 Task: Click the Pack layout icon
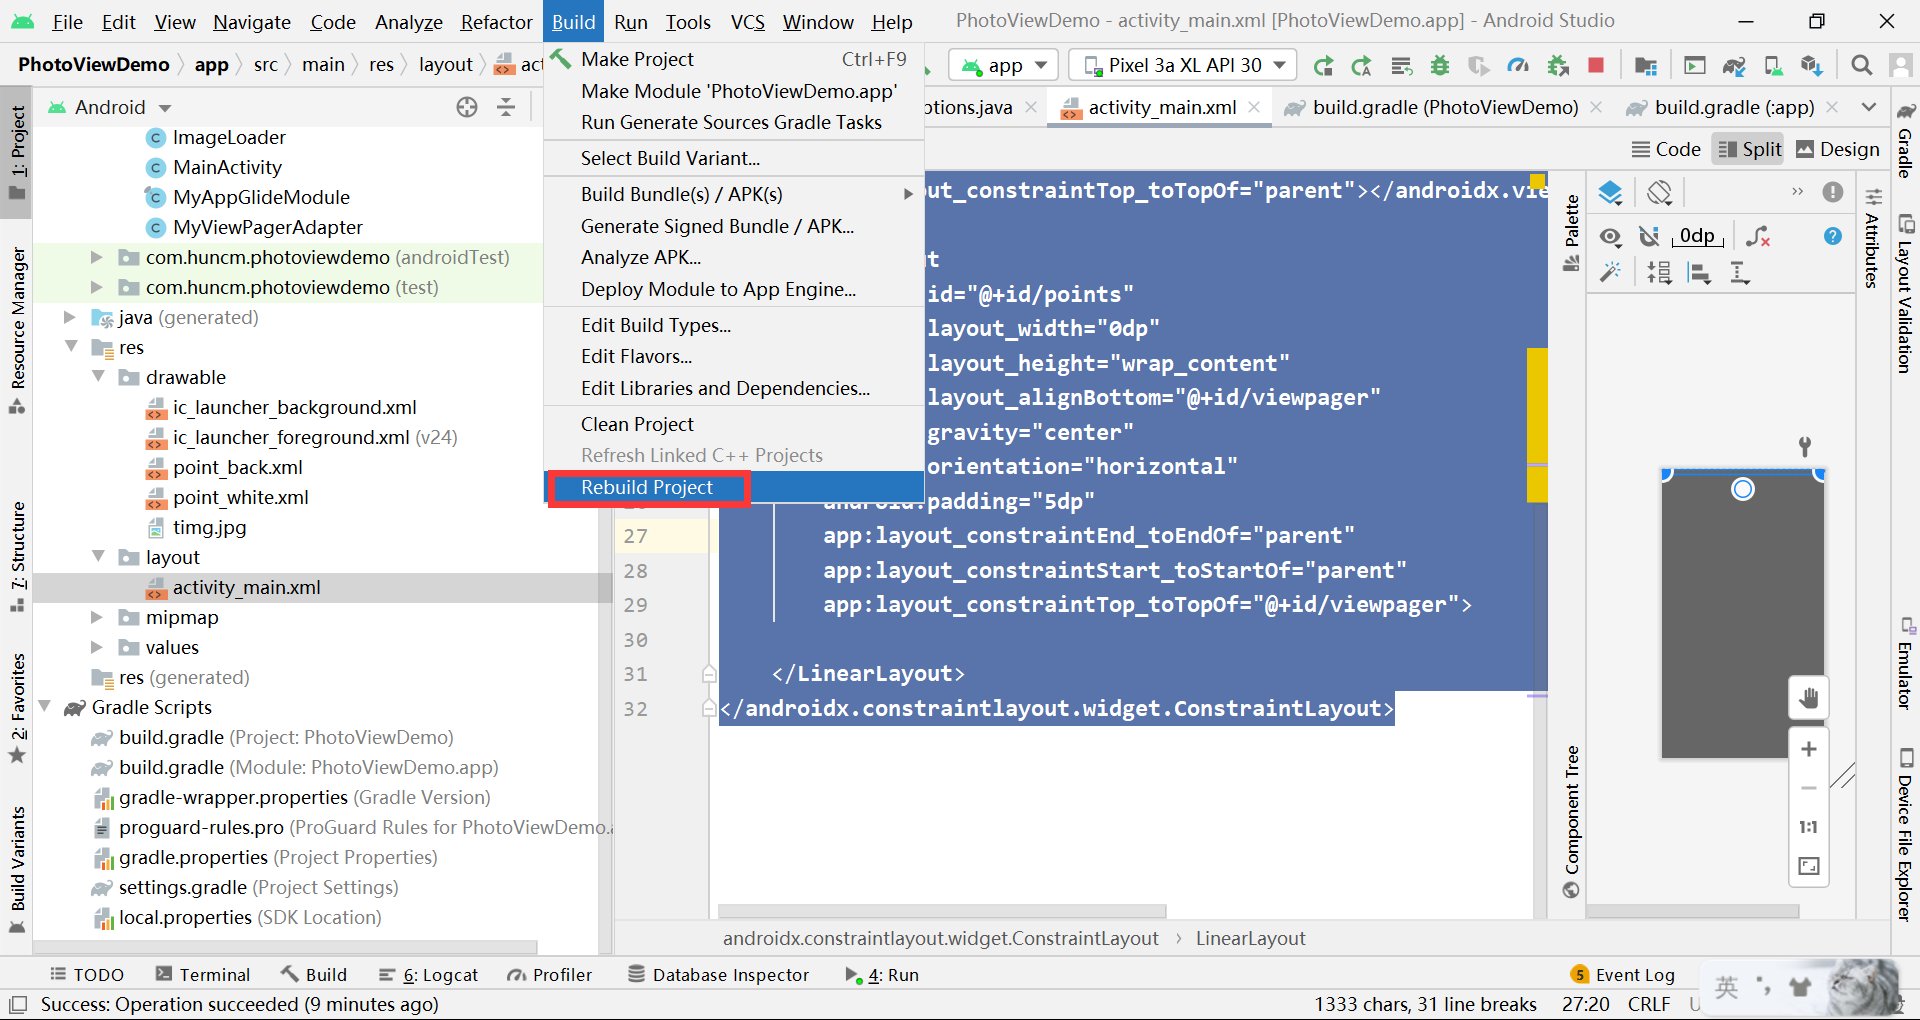[x=1660, y=272]
